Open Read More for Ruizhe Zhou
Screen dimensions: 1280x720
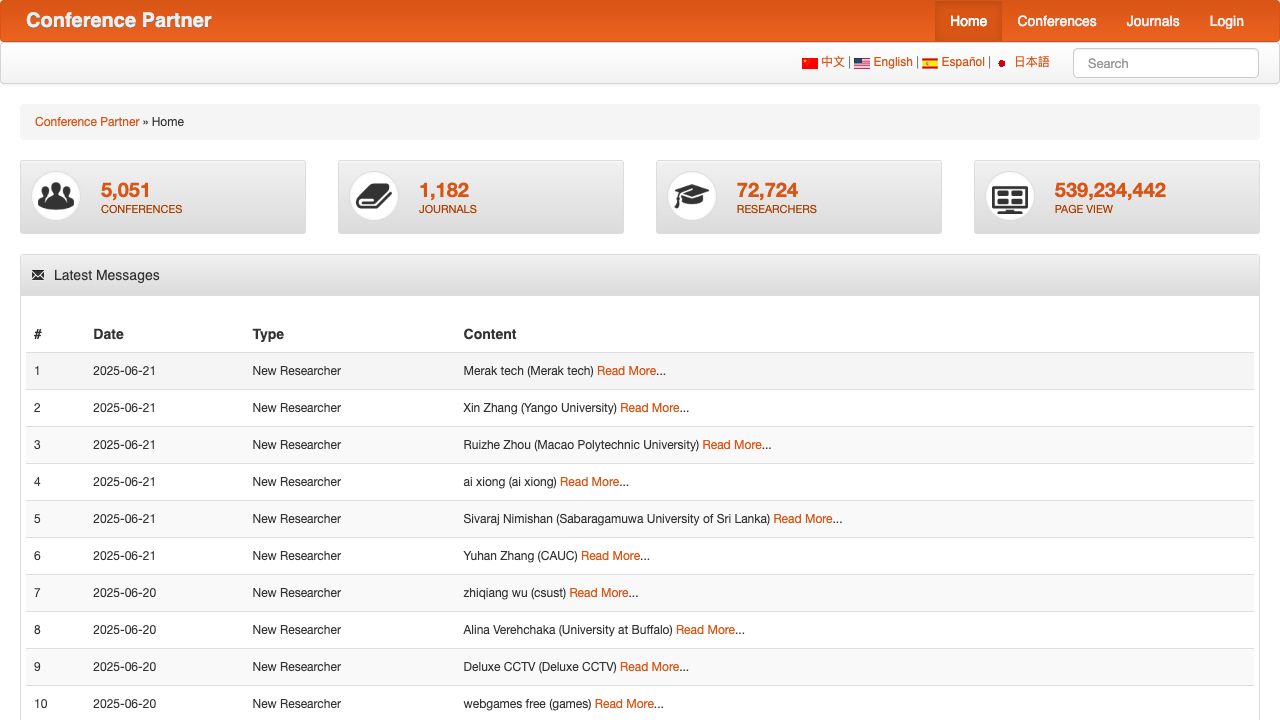click(732, 445)
